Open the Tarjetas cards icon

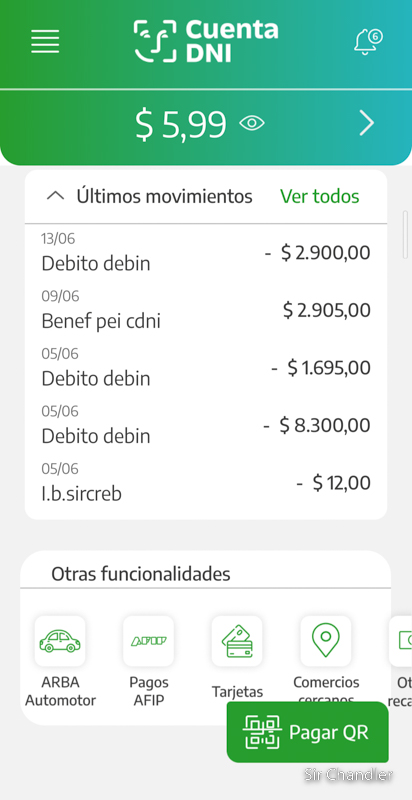click(237, 641)
